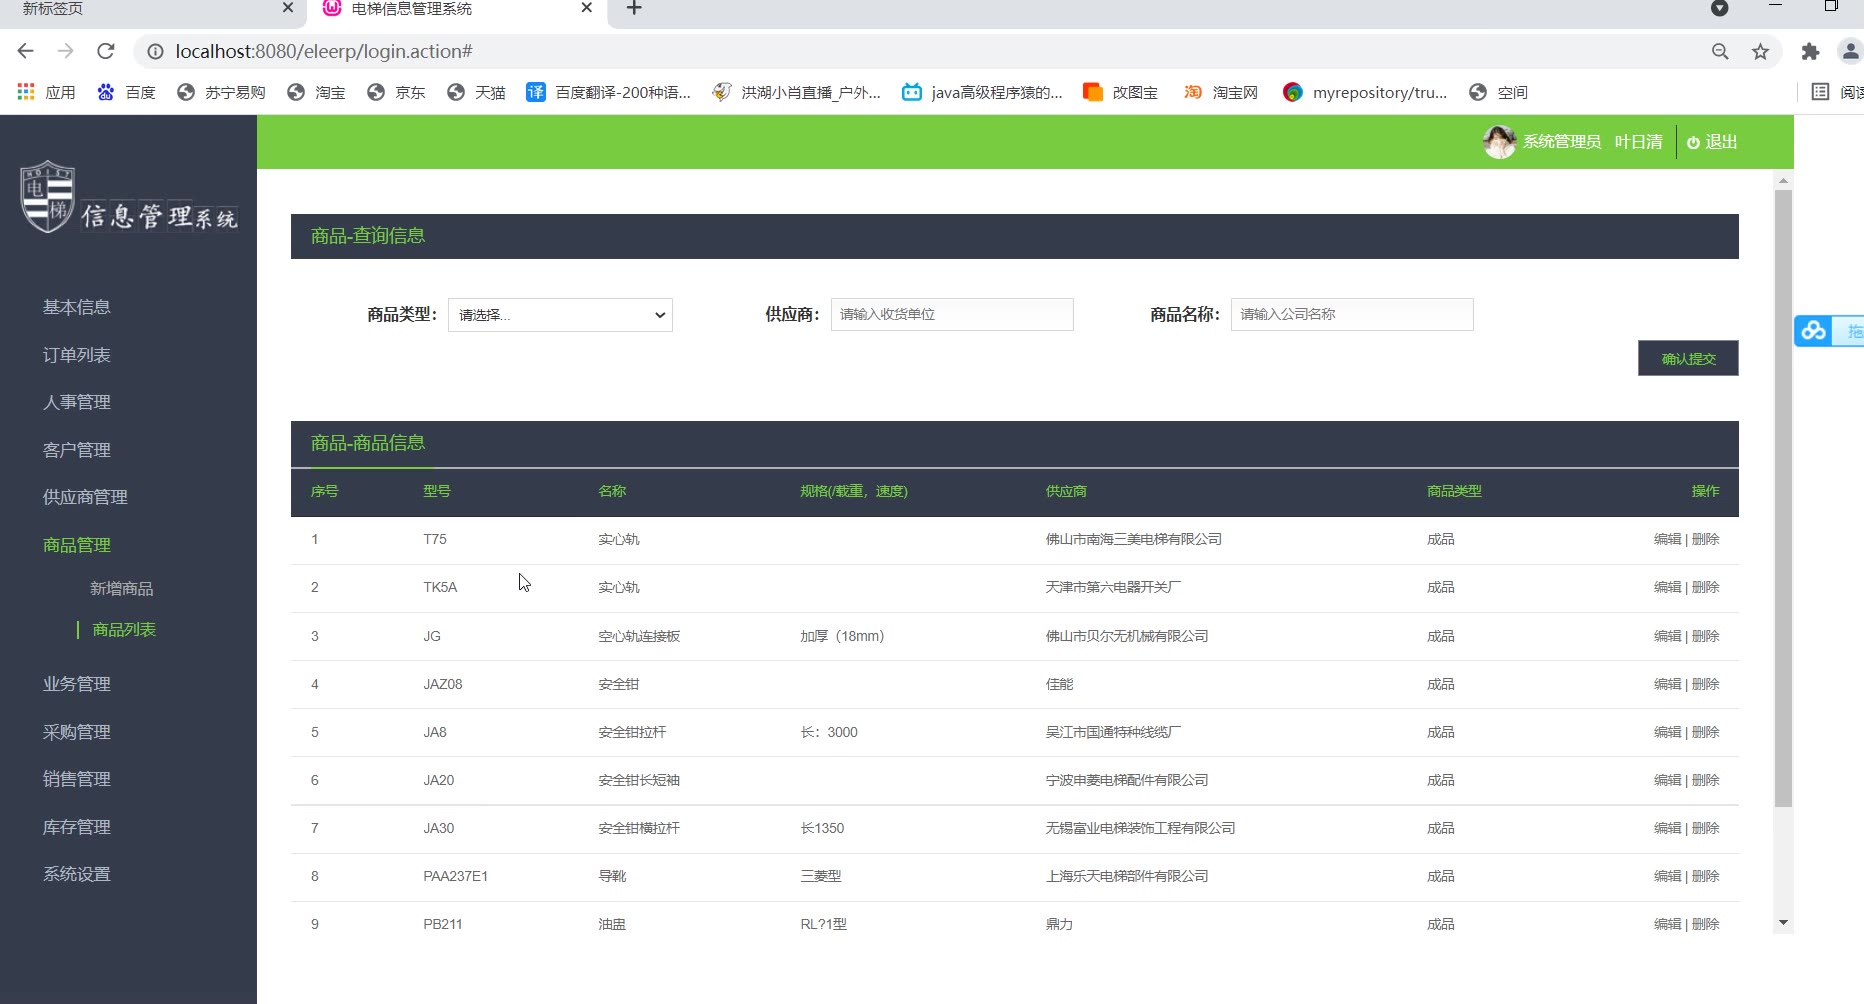
Task: Open the 苏宁易购 bookmark
Action: (221, 92)
